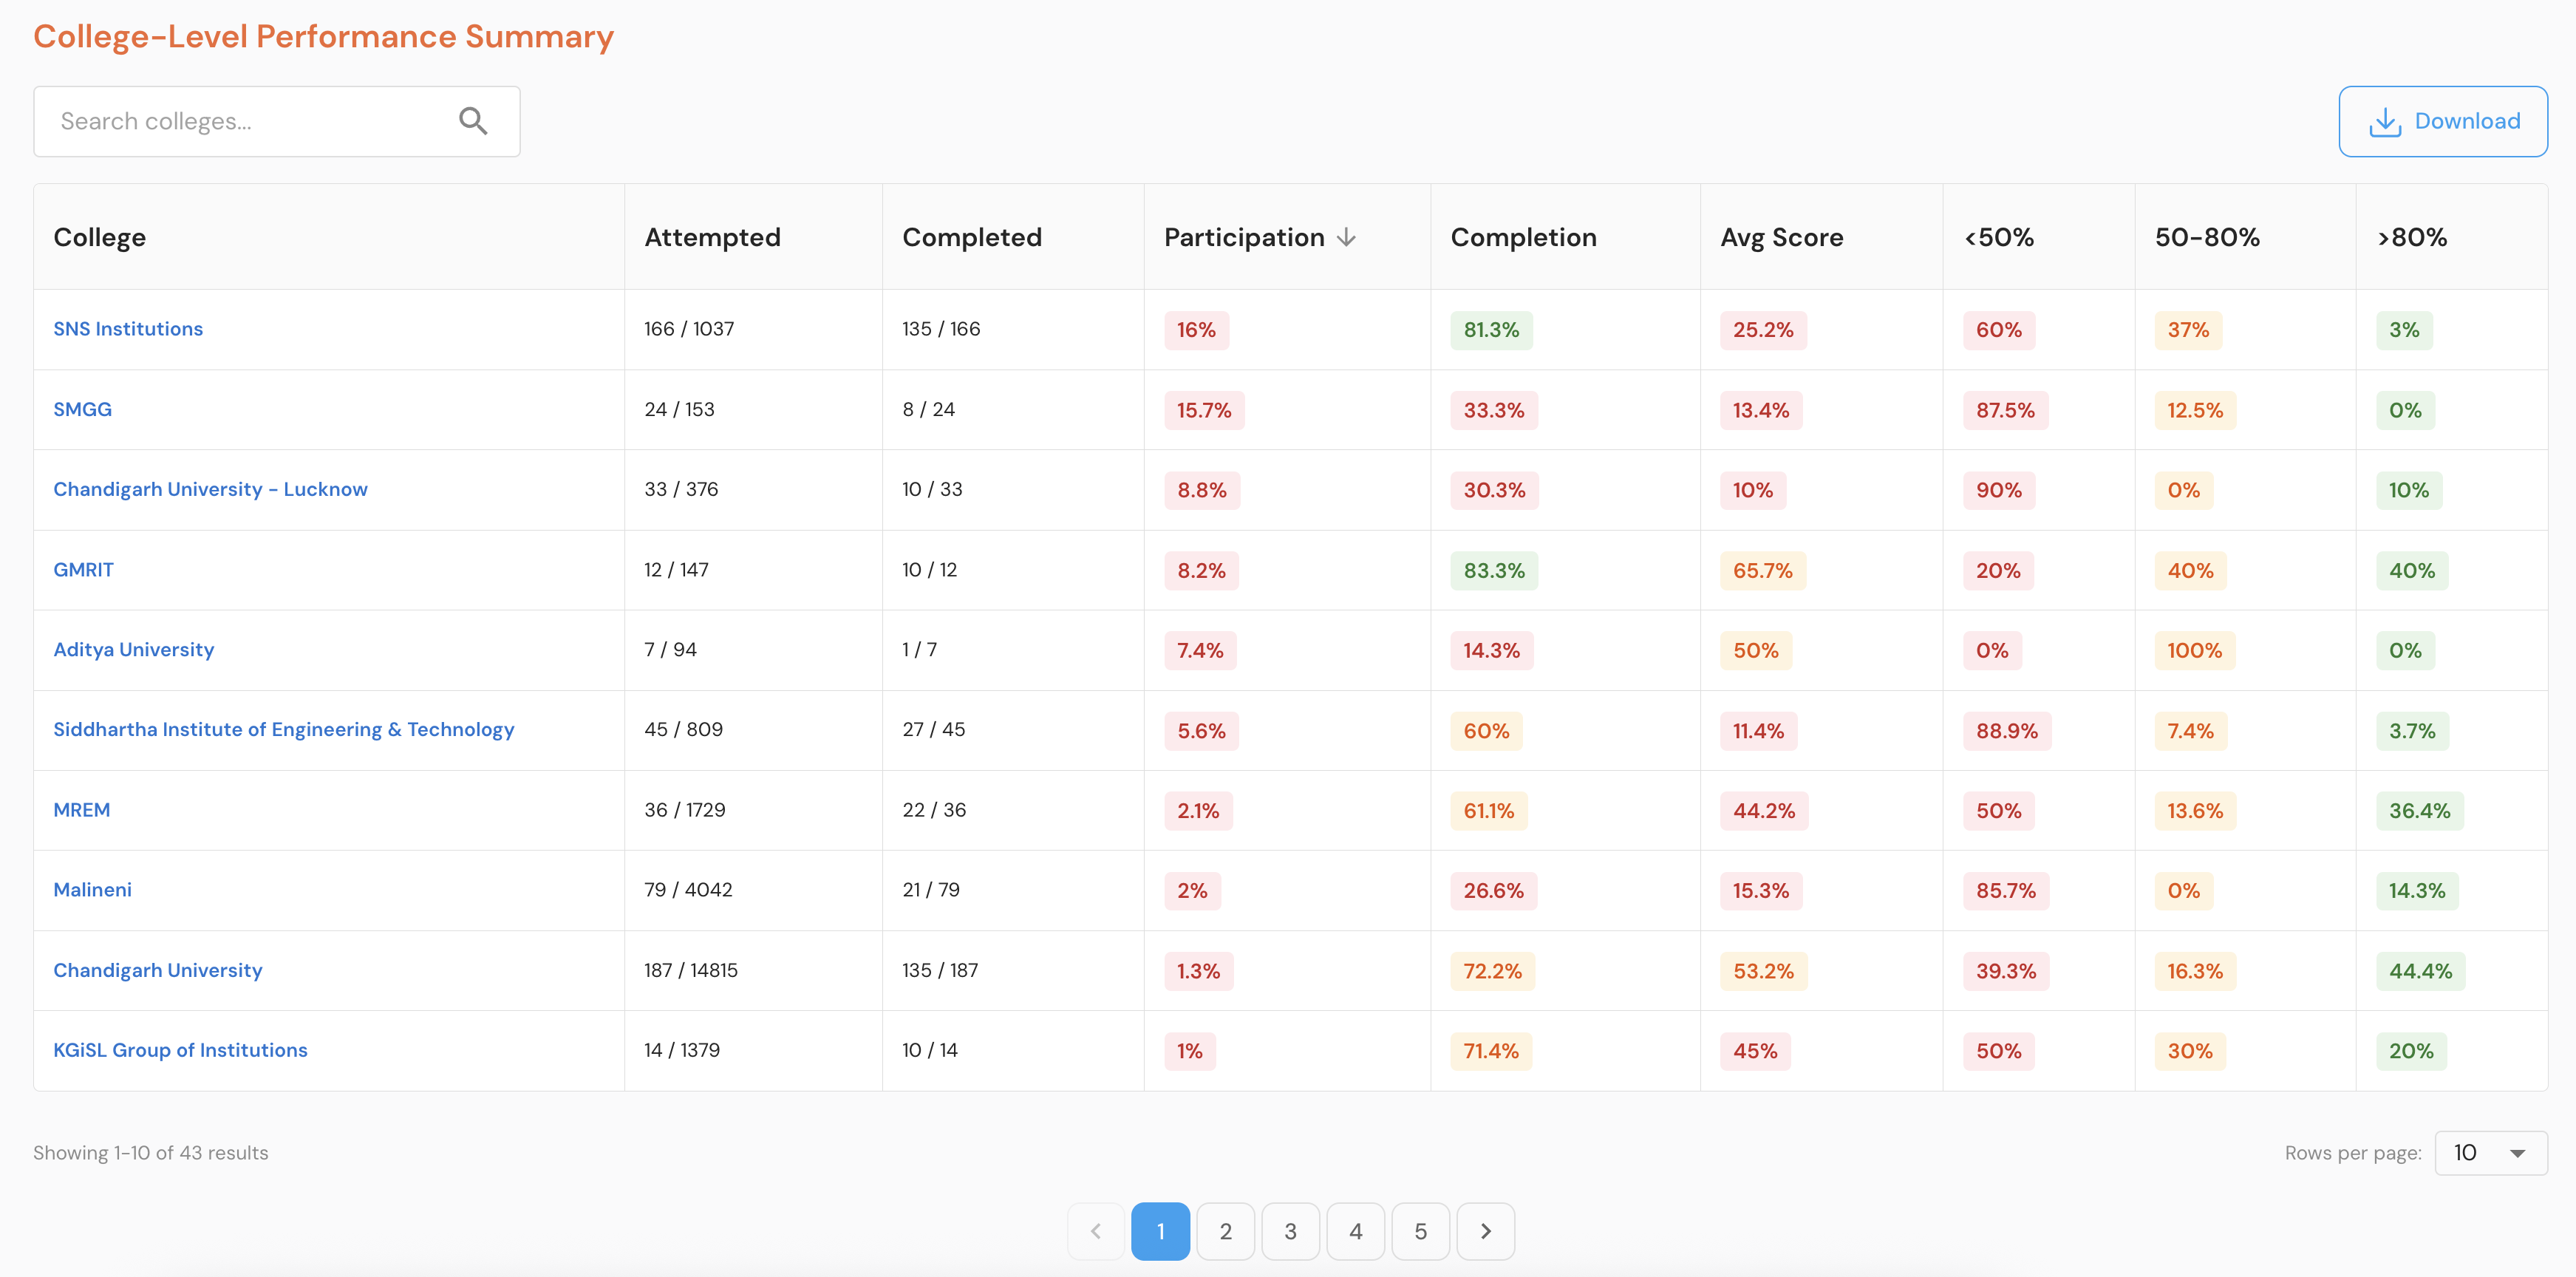Click the Download button
Viewport: 2576px width, 1277px height.
2442,121
